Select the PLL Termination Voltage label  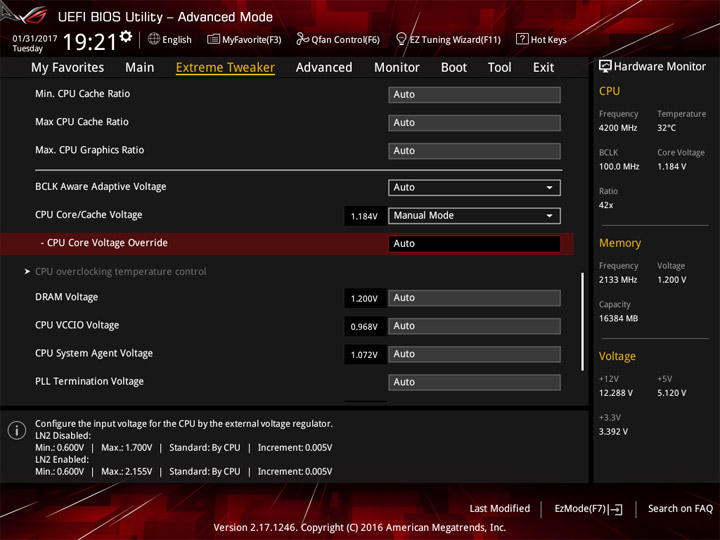pyautogui.click(x=89, y=381)
